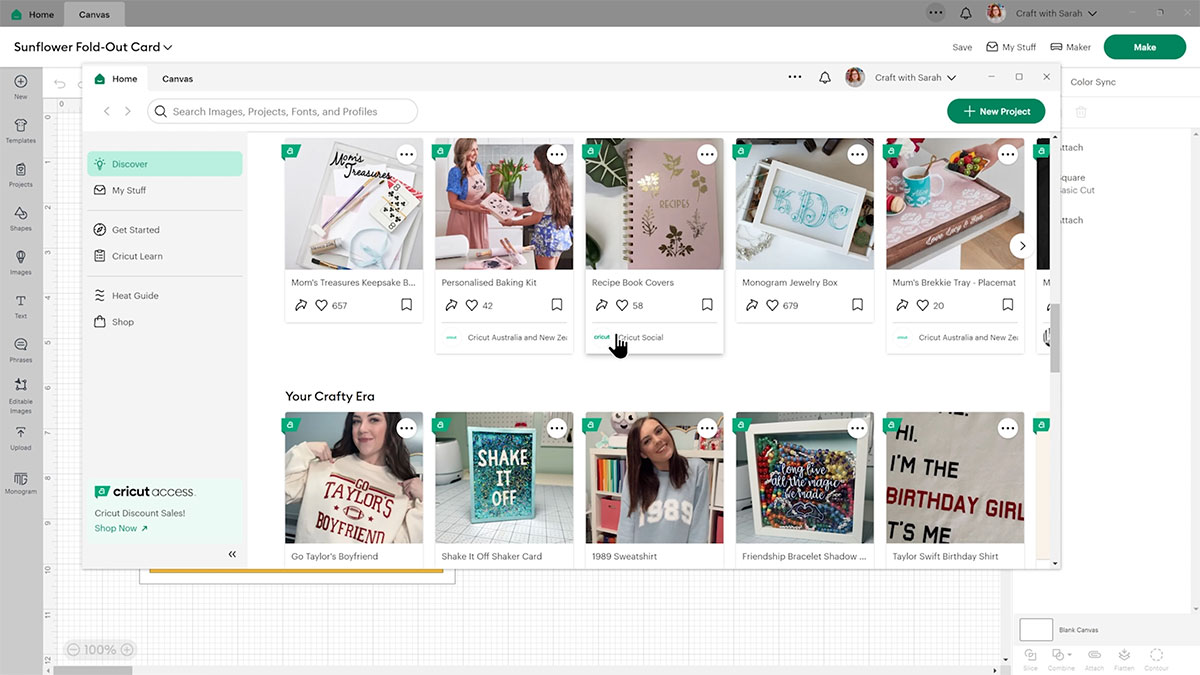Bookmark the Mom's Treasures Keepsake project
The image size is (1200, 675).
407,305
